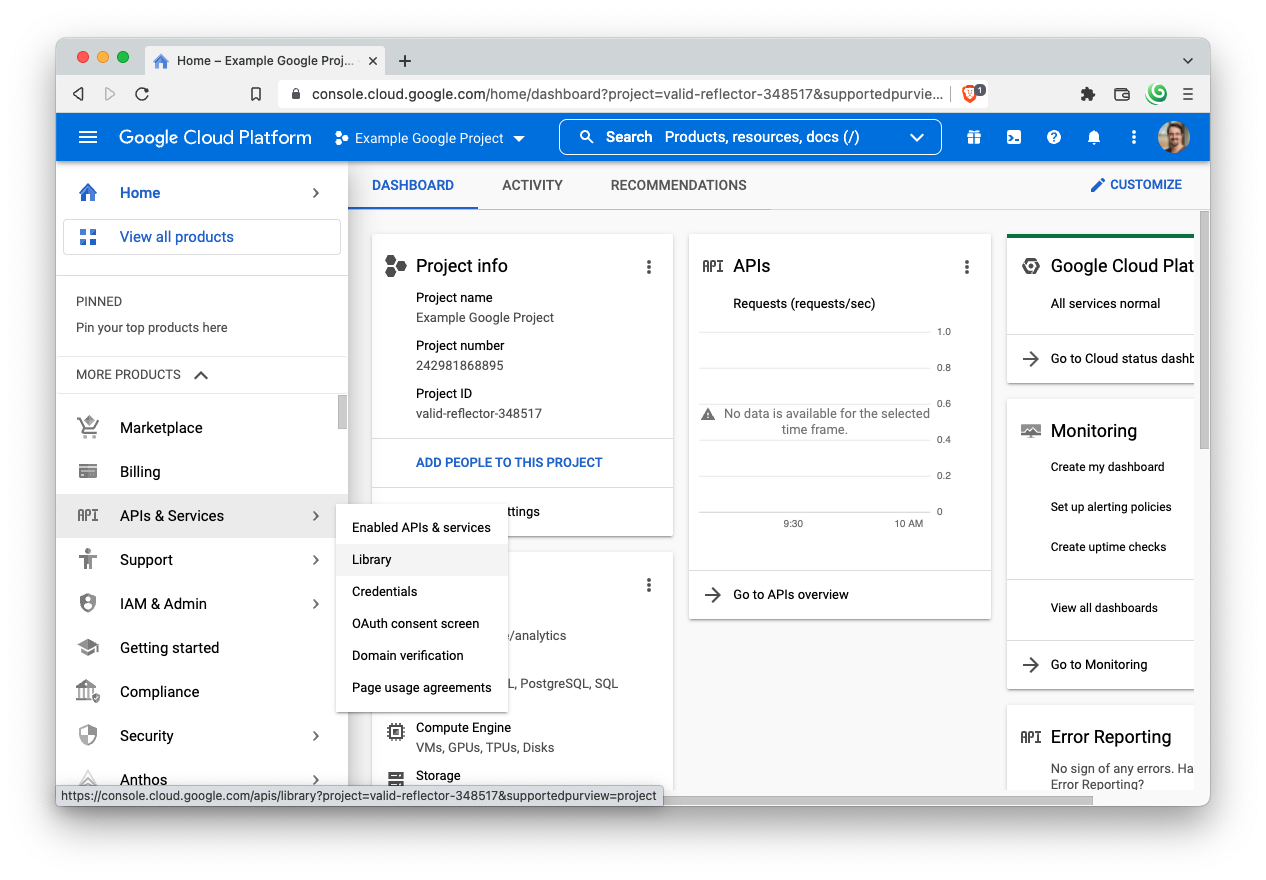Screen dimensions: 1266x880
Task: Click the Customize button
Action: [1136, 185]
